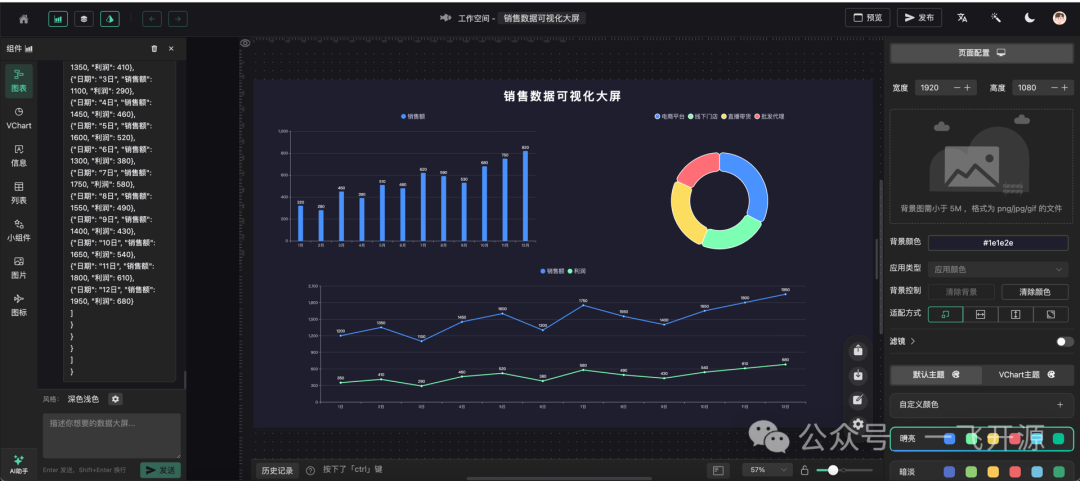Open the magic wand theme icon
Screen dimensions: 1080x481
(x=995, y=18)
